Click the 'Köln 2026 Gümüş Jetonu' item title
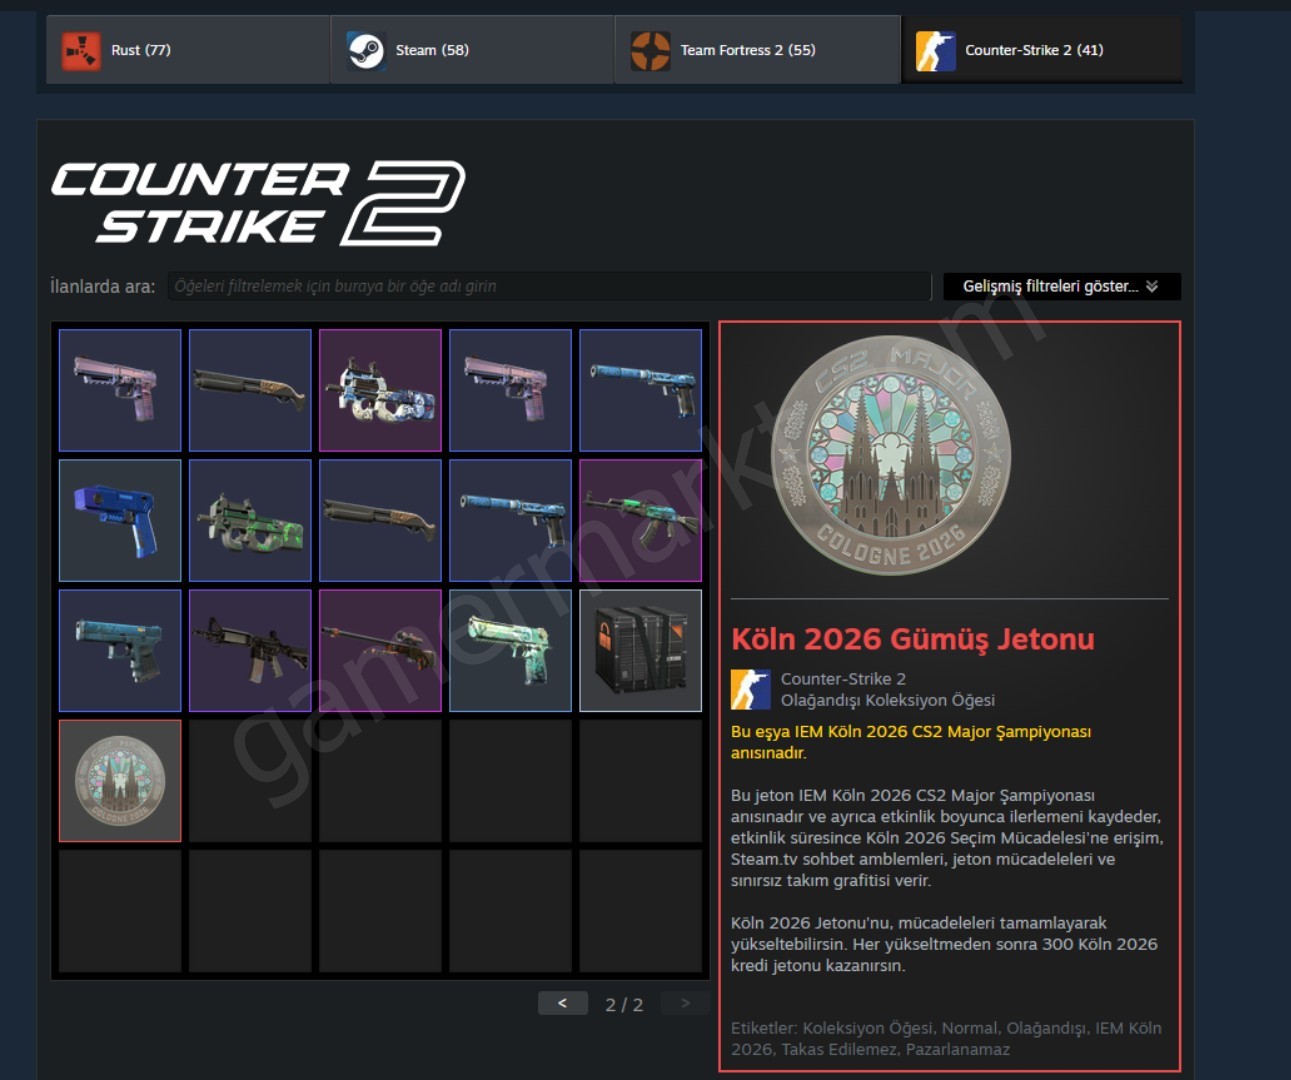 [x=913, y=639]
